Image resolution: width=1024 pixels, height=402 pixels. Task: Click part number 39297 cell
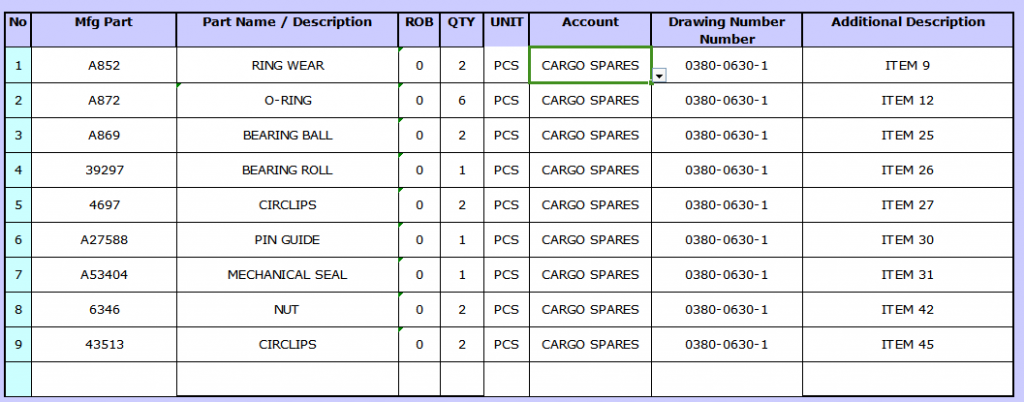[x=104, y=170]
